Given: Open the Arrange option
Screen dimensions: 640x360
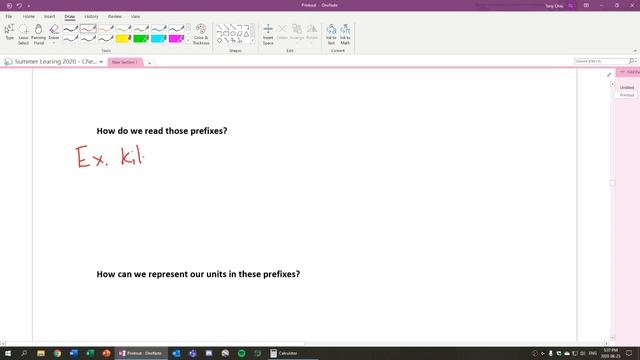Looking at the screenshot, I should click(297, 32).
